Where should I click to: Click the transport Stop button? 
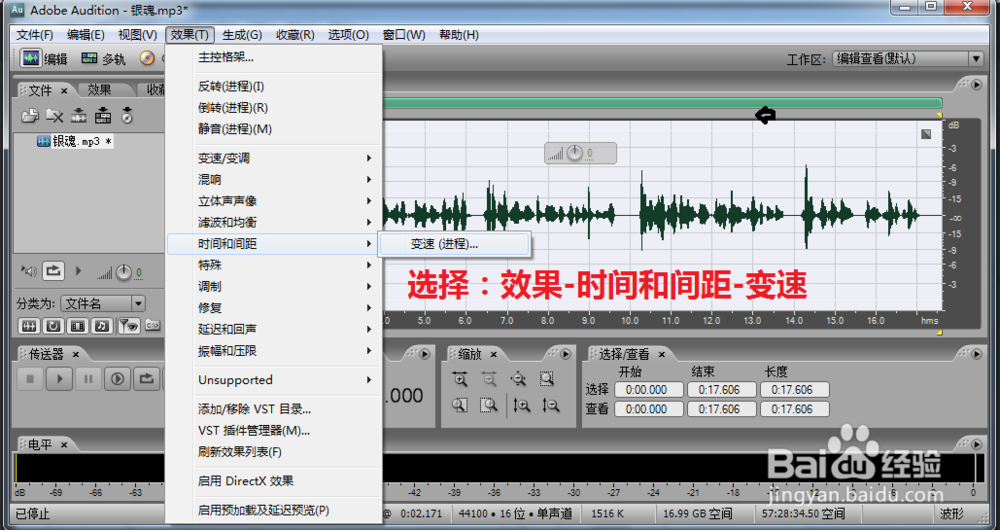(x=29, y=379)
